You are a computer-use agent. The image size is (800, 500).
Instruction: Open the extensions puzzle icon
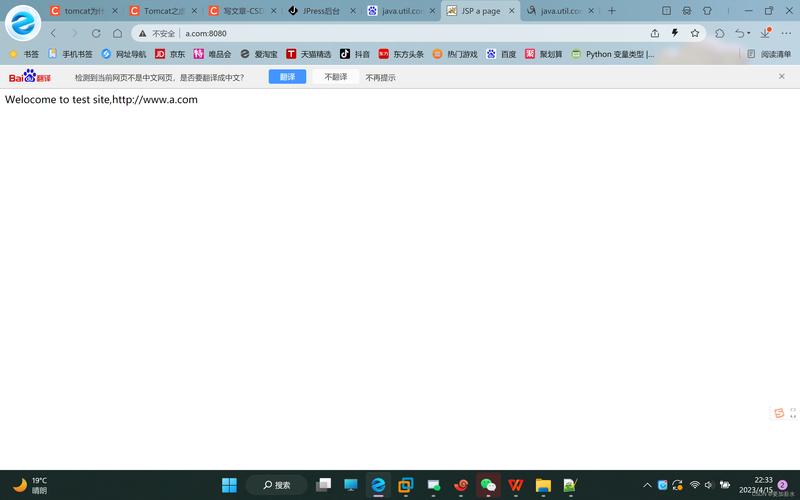click(720, 33)
